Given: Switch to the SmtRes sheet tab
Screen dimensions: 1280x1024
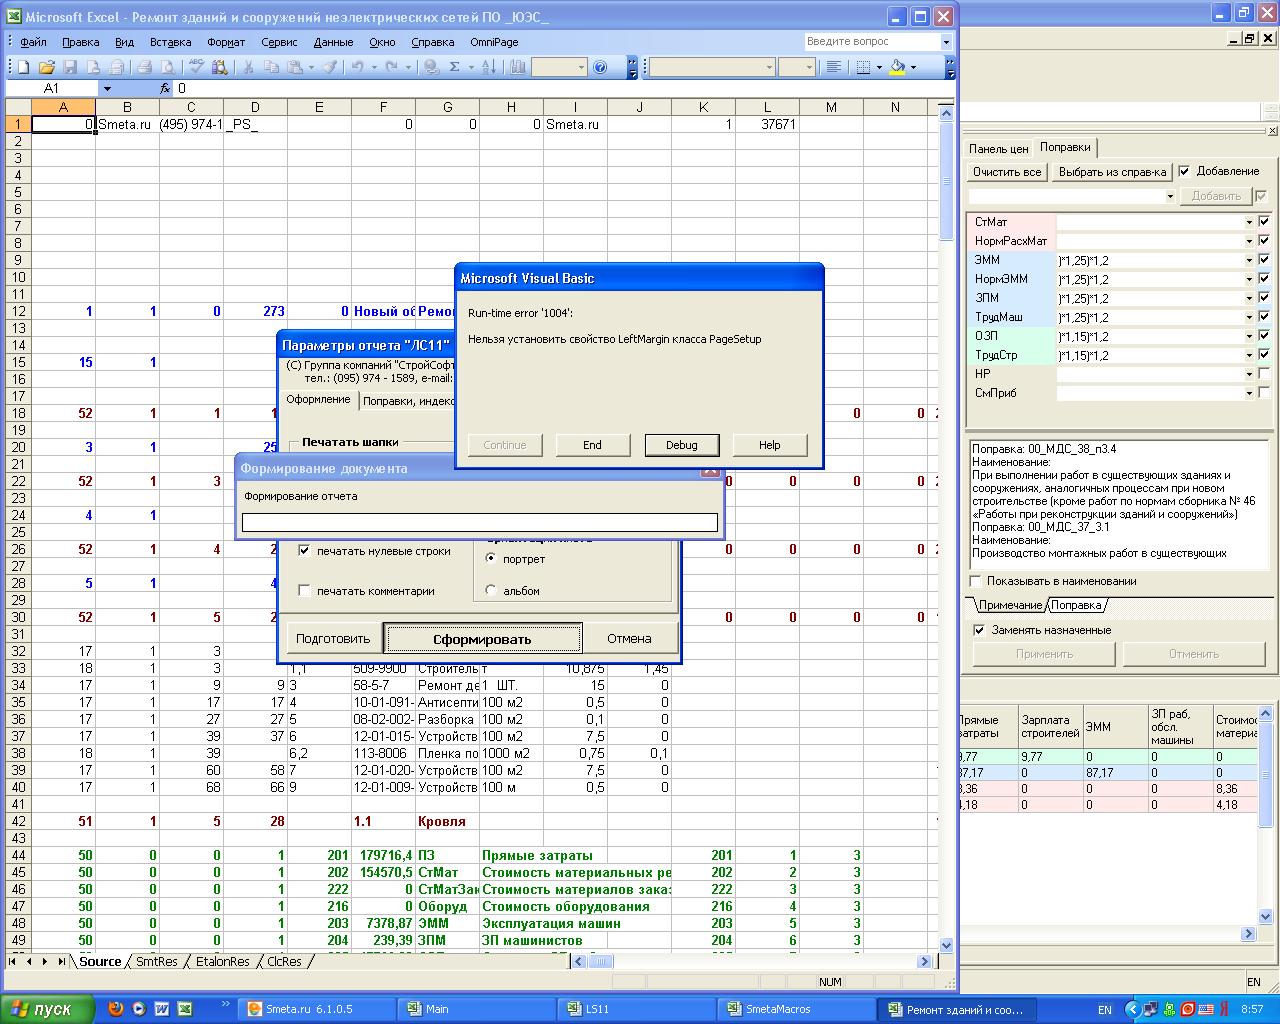Looking at the screenshot, I should point(157,962).
